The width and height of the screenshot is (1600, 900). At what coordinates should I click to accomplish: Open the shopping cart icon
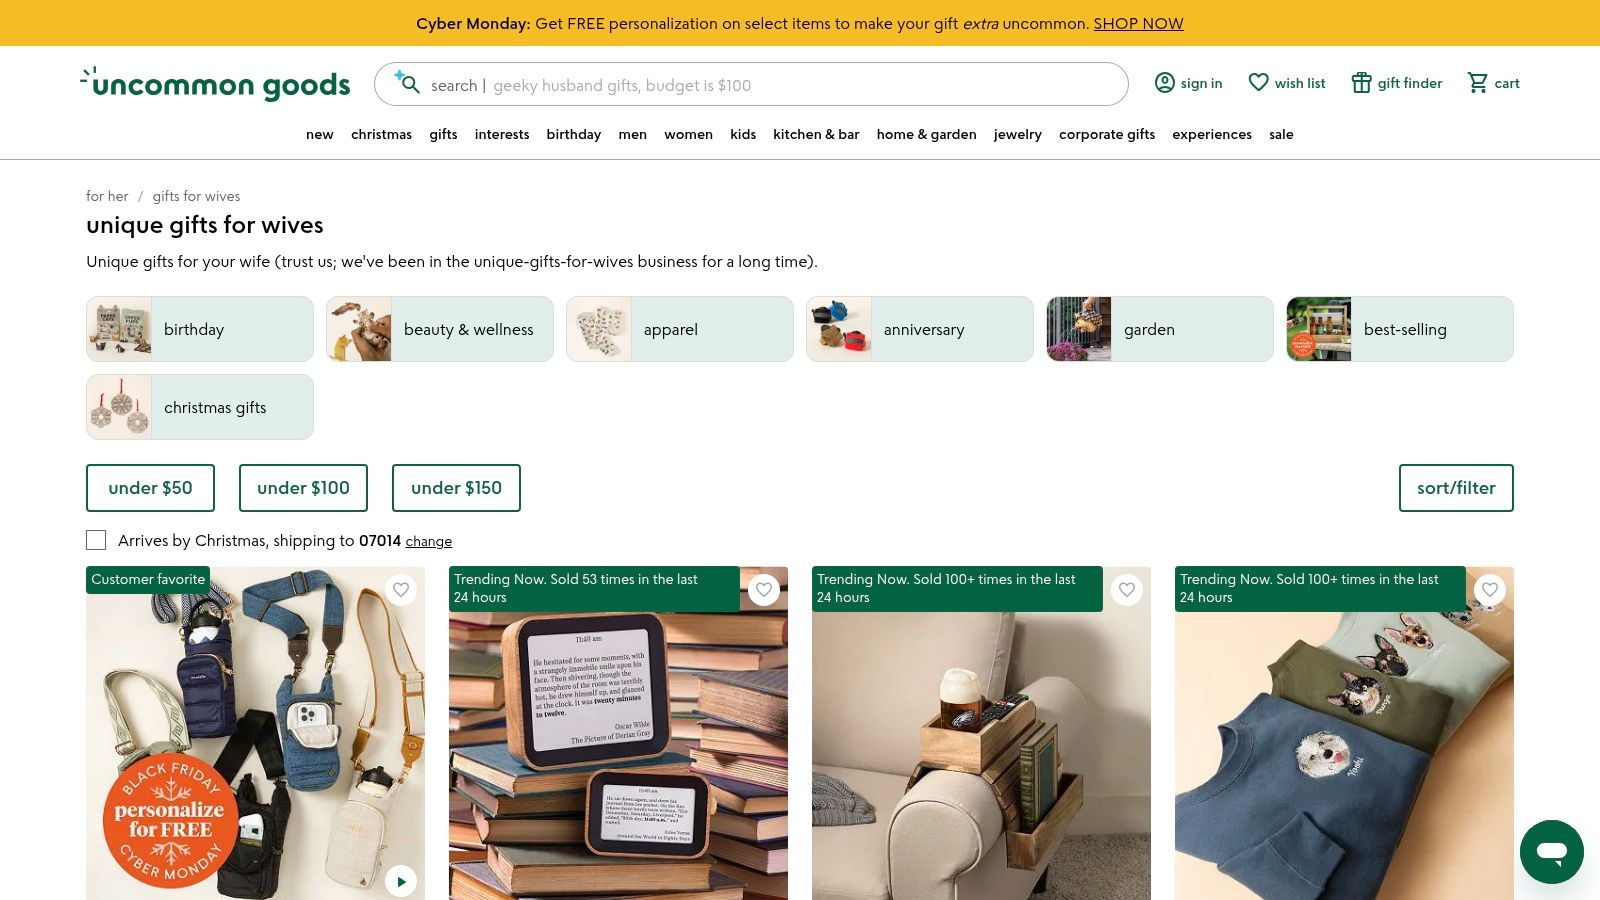pyautogui.click(x=1477, y=83)
